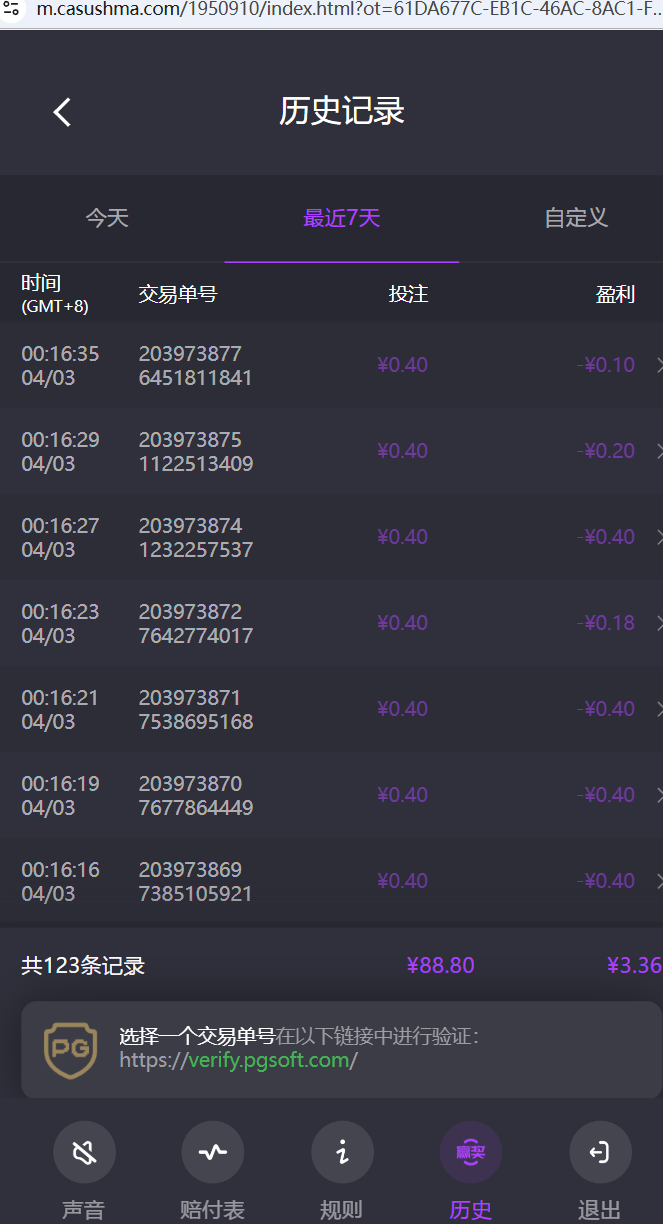Open the 00:16:19 transaction row
663x1224 pixels.
pyautogui.click(x=330, y=796)
